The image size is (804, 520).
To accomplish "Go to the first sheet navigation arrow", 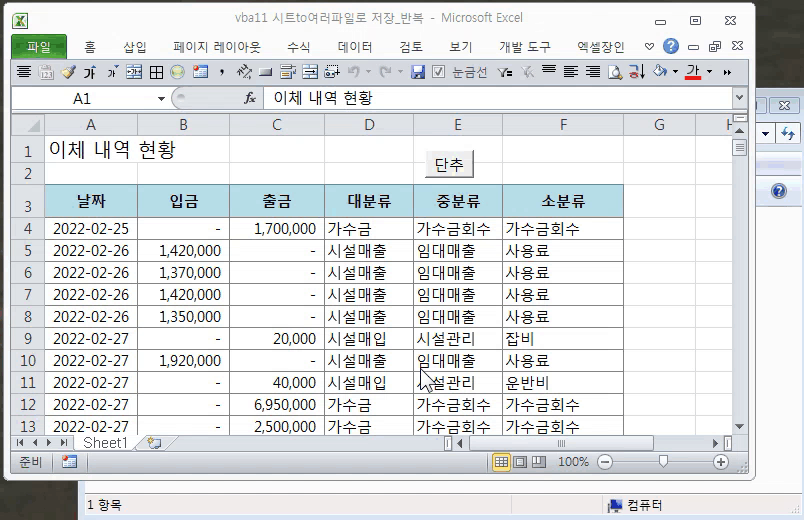I will [20, 443].
